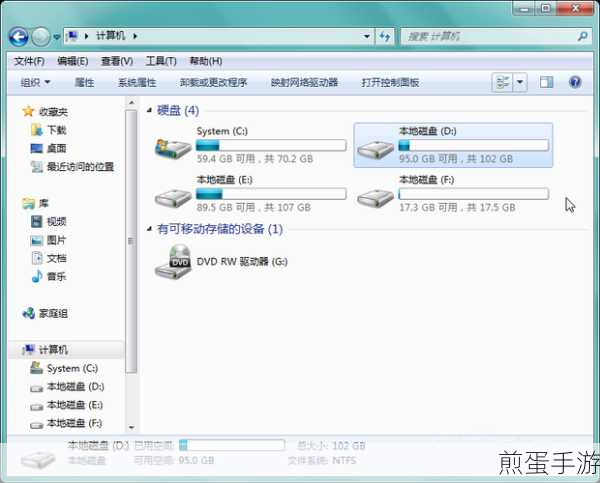Click the navigation pane scrollbar thumb
Viewport: 600px width, 483px height.
click(131, 241)
